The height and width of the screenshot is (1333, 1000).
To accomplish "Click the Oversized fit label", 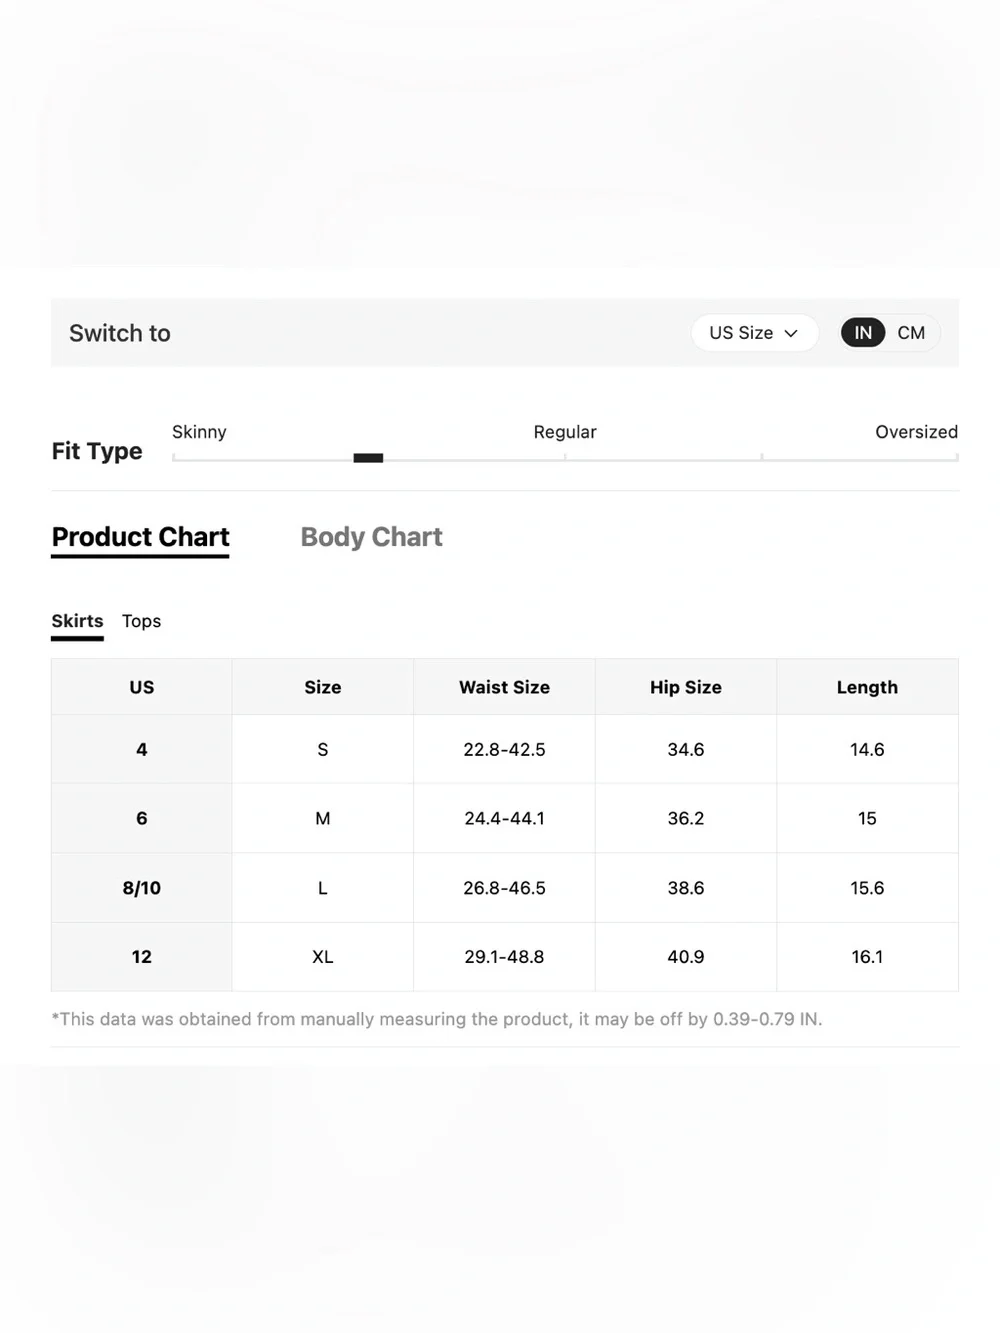I will tap(916, 432).
